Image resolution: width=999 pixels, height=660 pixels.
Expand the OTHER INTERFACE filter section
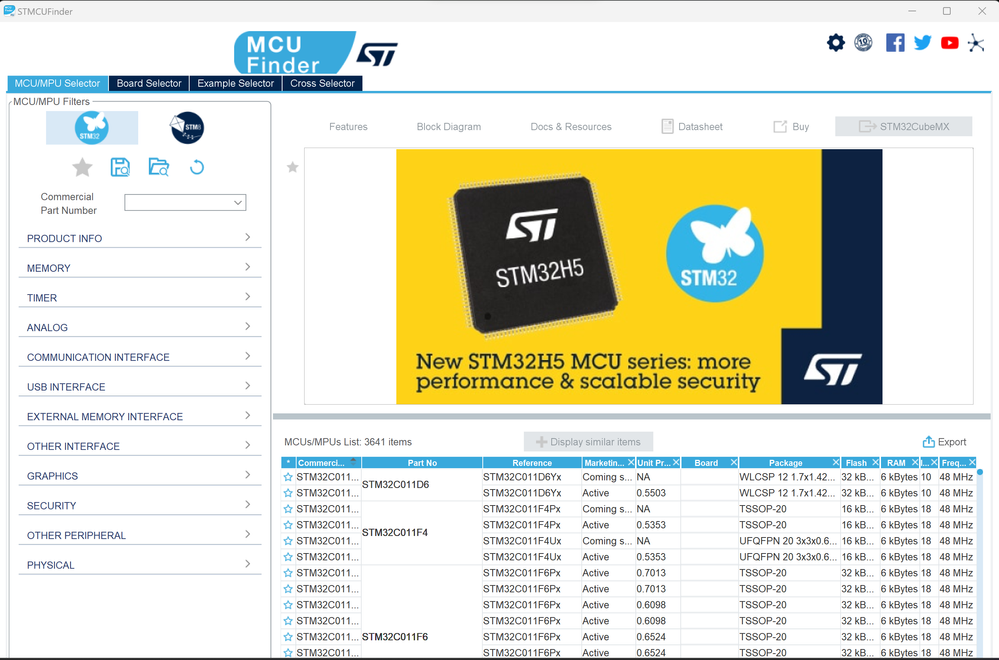tap(140, 447)
